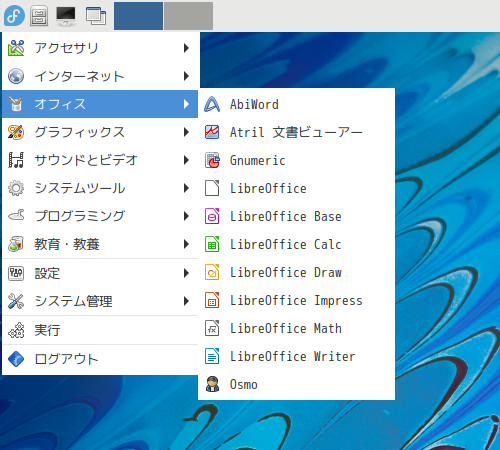500x450 pixels.
Task: Click the LibreOffice Calc green icon
Action: pos(212,244)
